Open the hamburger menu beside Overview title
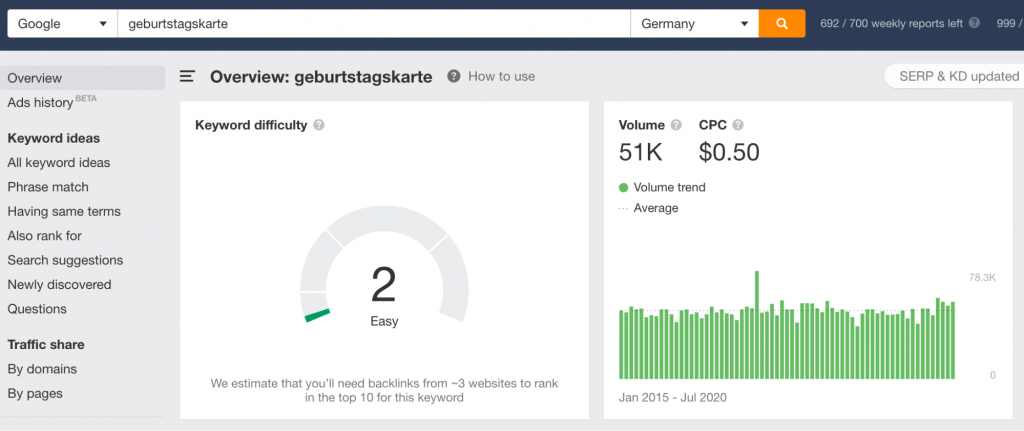 point(187,76)
